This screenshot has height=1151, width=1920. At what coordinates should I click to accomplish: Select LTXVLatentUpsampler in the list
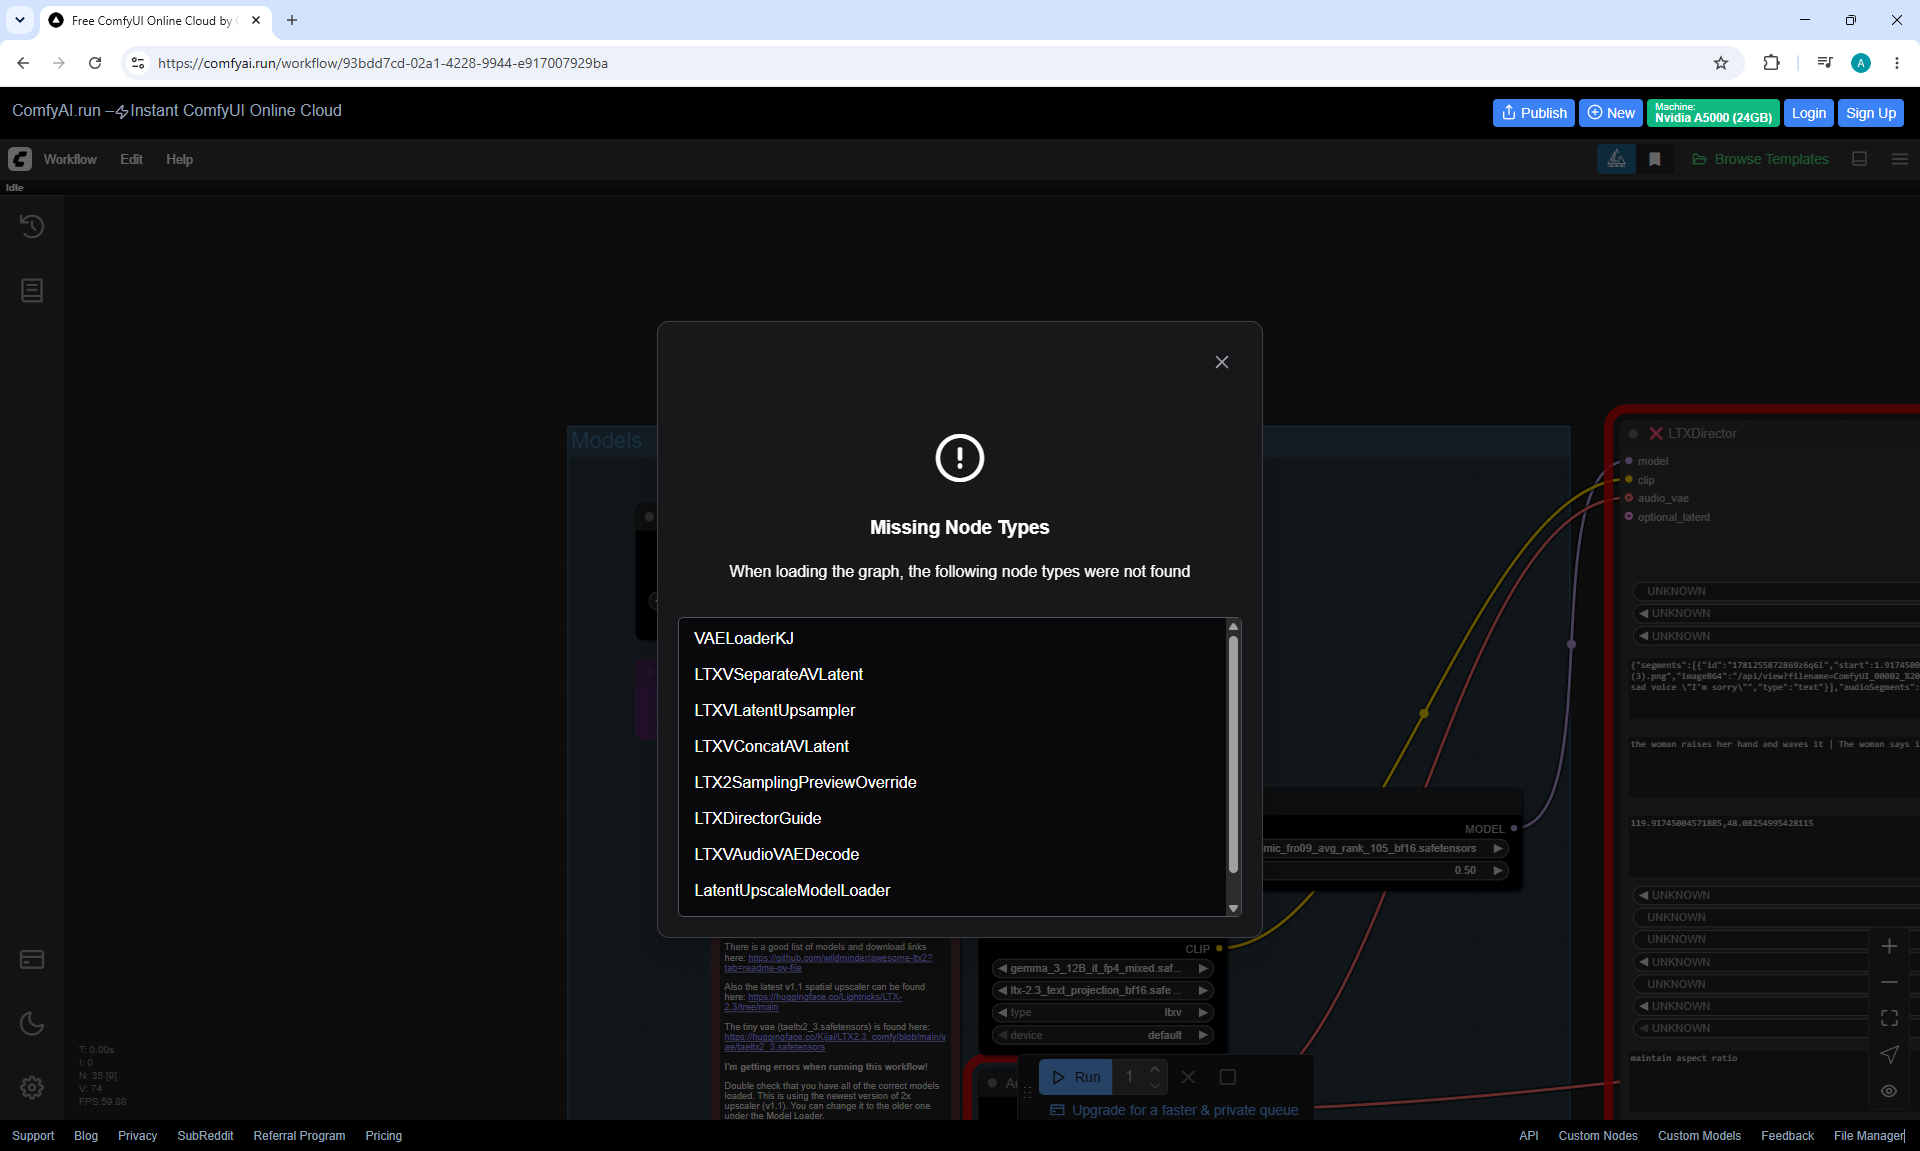click(x=774, y=710)
